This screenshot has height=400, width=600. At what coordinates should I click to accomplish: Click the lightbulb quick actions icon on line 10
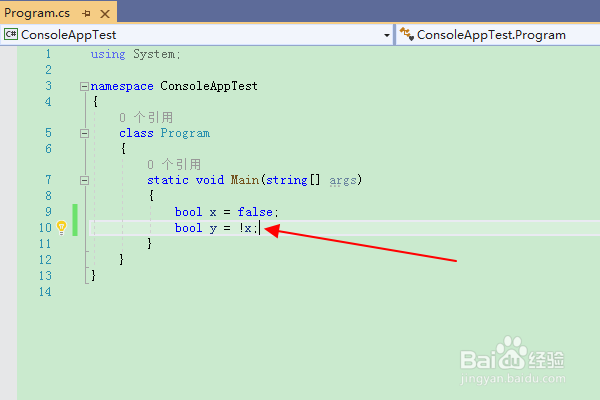[61, 227]
